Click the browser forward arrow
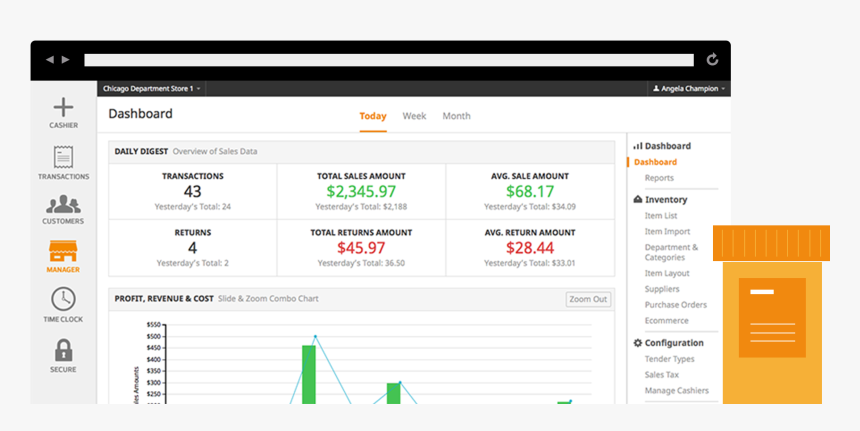Image resolution: width=860 pixels, height=431 pixels. pyautogui.click(x=65, y=60)
